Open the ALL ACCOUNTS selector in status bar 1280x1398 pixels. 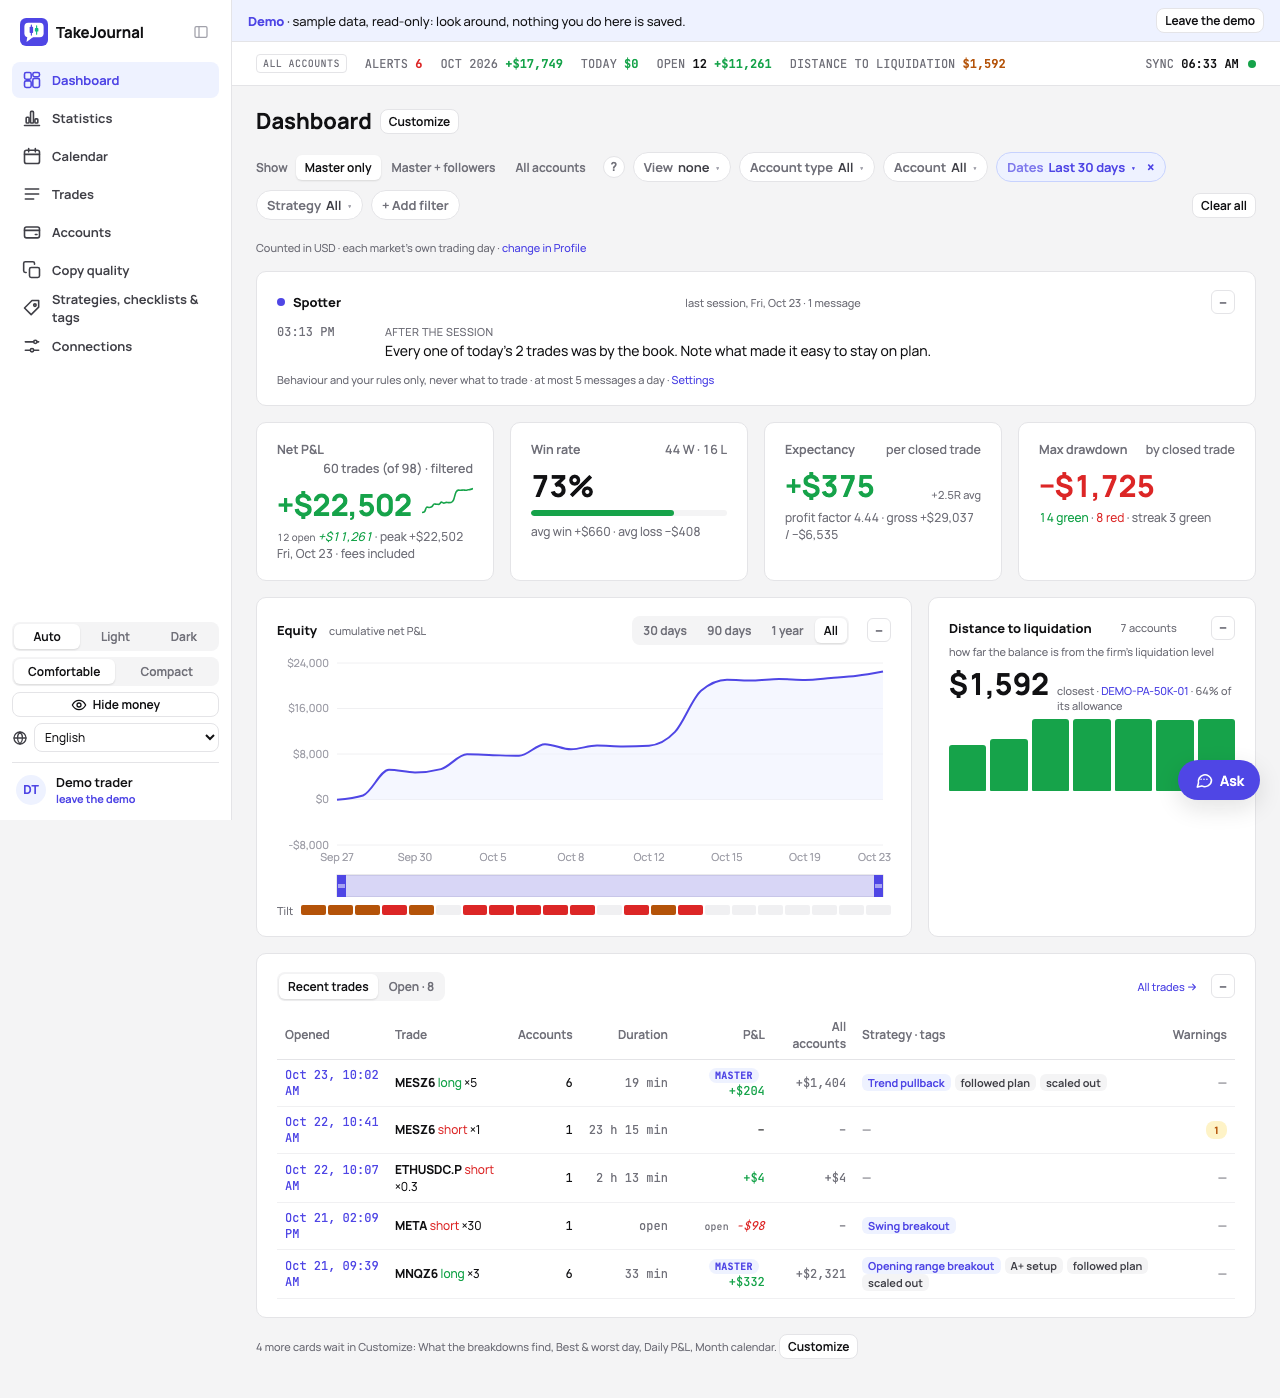click(x=302, y=64)
